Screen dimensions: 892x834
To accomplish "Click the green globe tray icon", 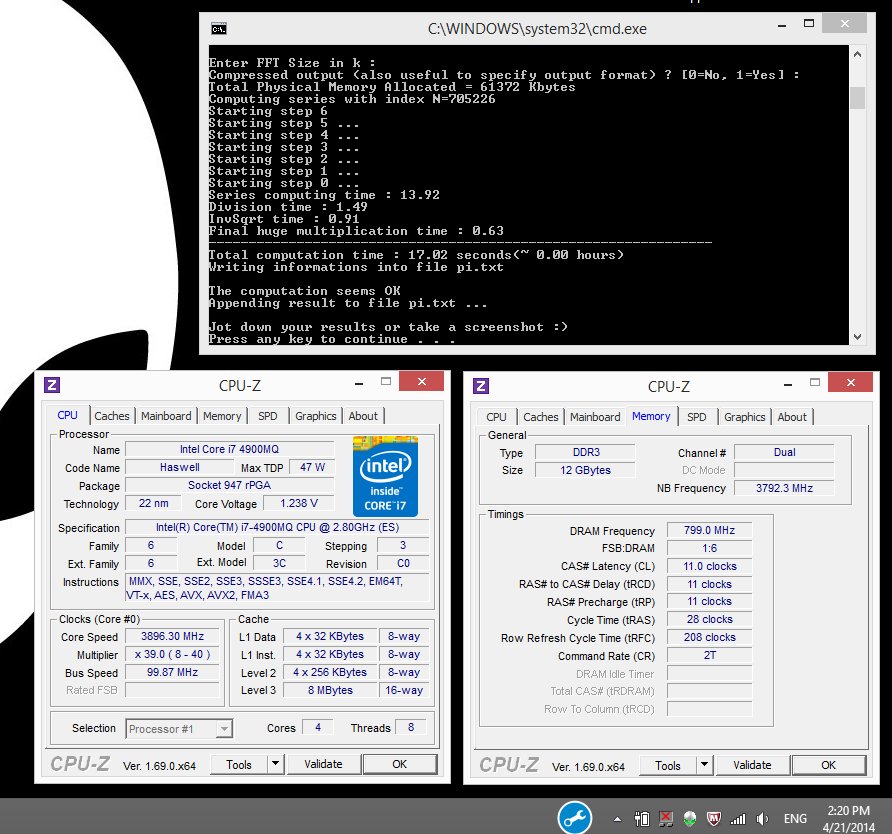I will (x=689, y=819).
